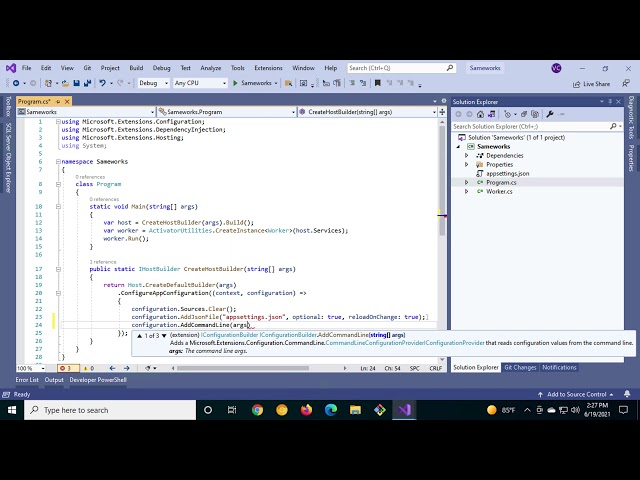Click the Live Share button
This screenshot has width=640, height=480.
click(591, 84)
